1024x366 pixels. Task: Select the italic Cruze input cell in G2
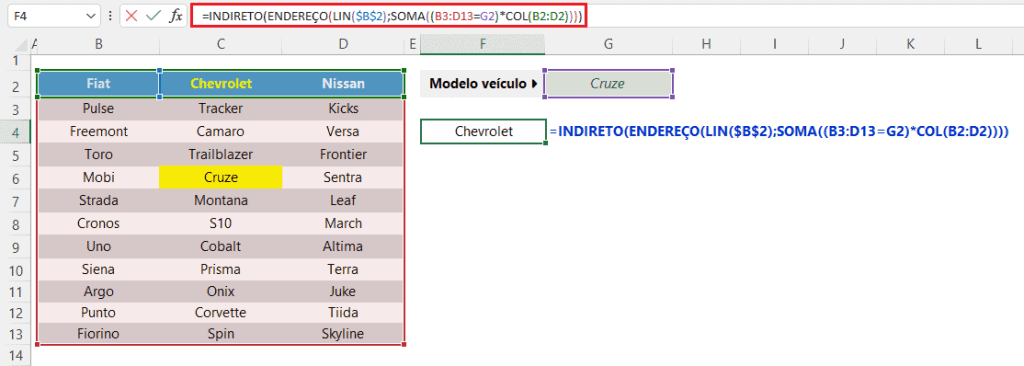point(608,84)
